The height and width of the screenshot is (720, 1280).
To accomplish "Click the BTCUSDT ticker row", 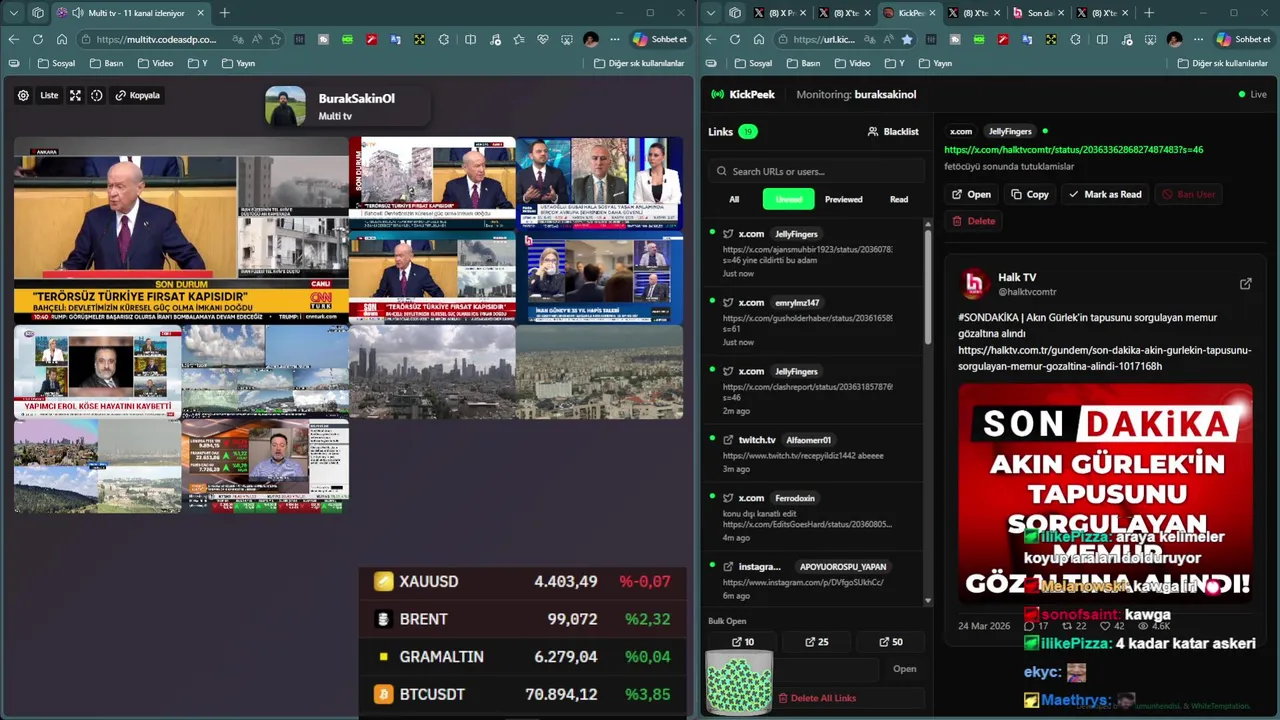I will click(522, 694).
